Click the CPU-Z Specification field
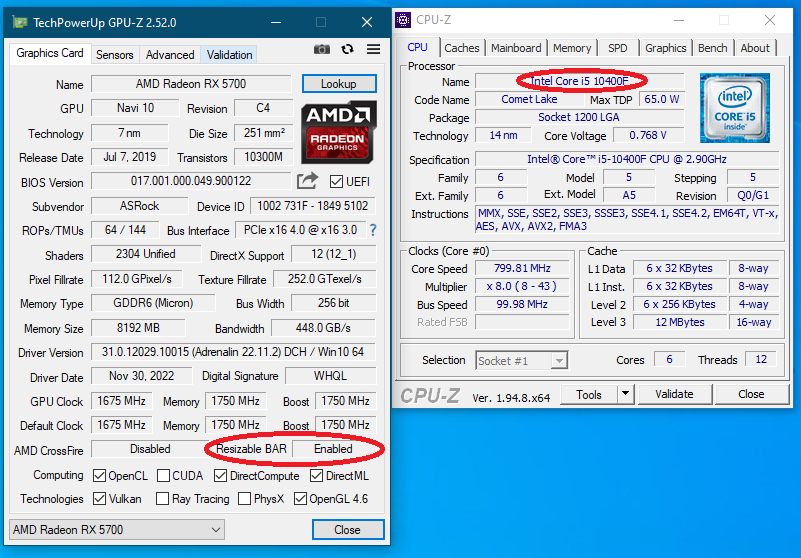 point(627,159)
